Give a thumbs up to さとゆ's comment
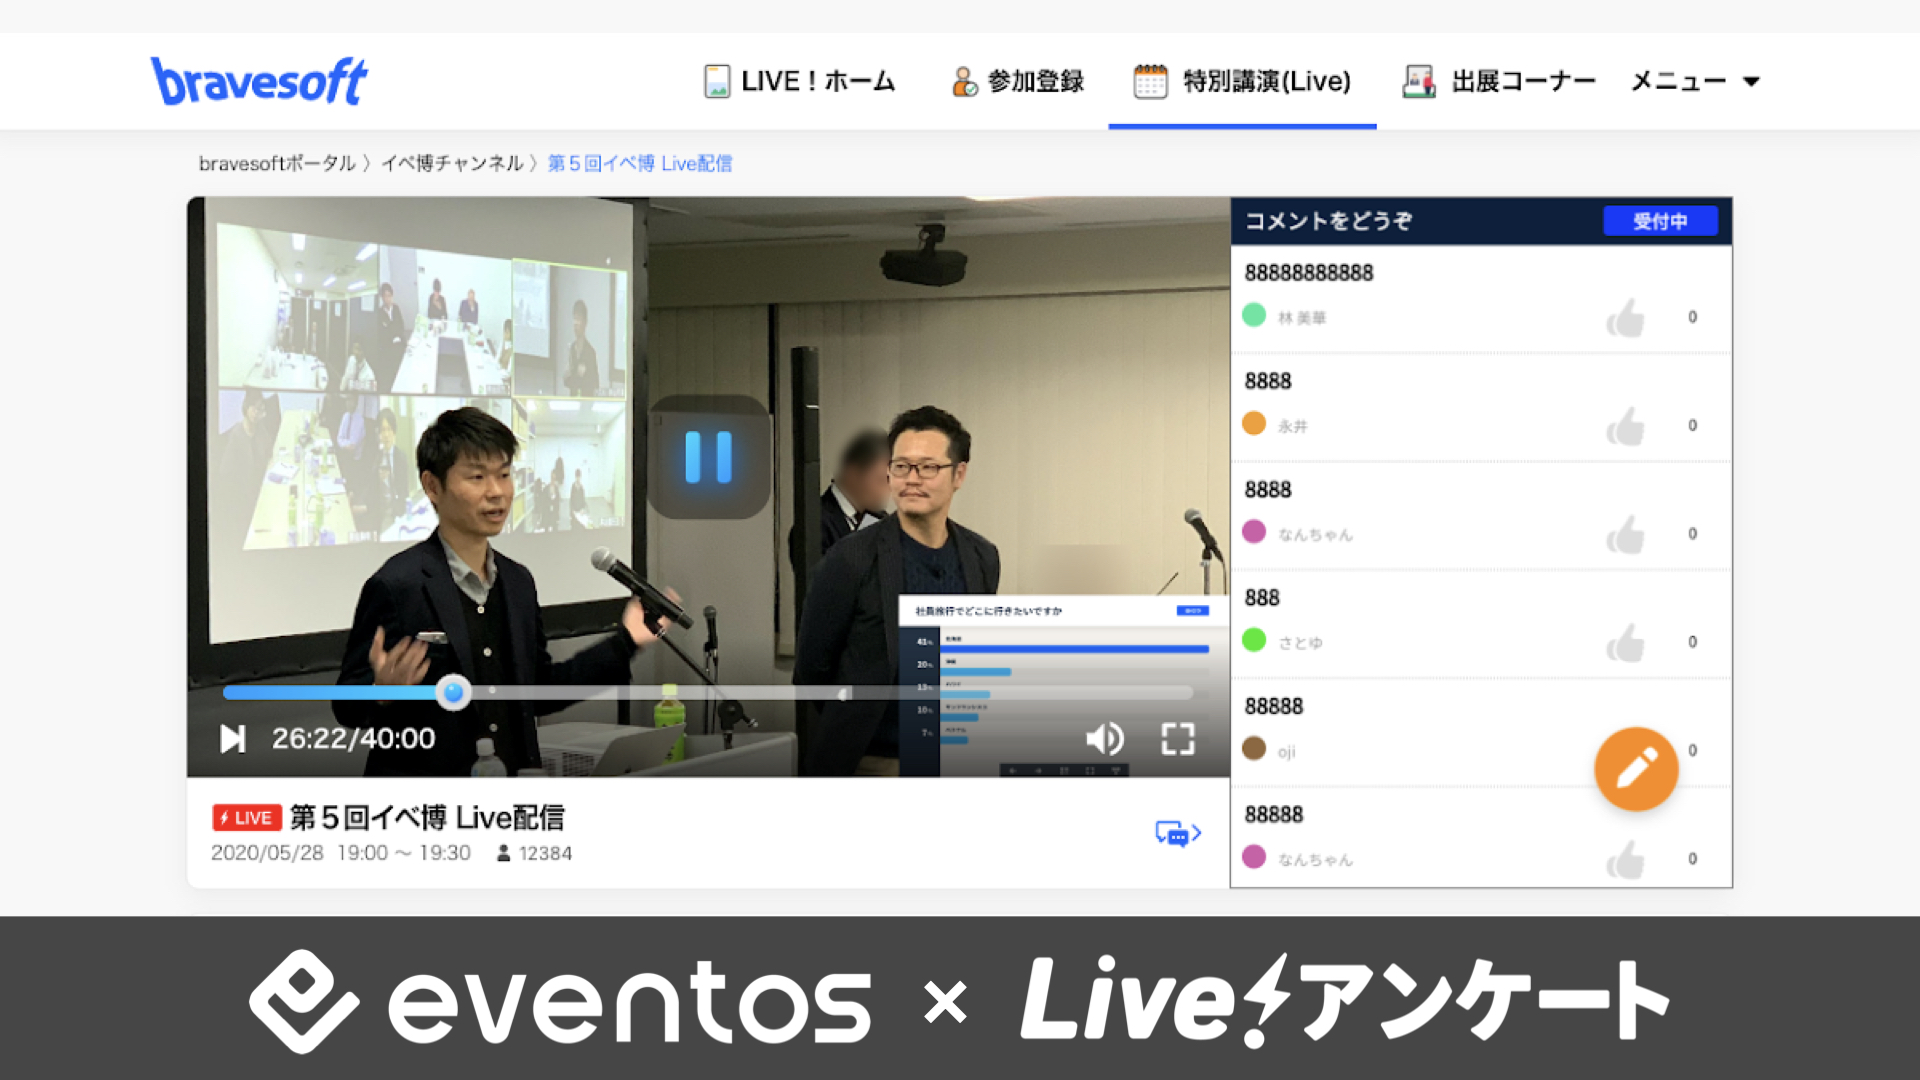This screenshot has width=1920, height=1080. 1627,642
